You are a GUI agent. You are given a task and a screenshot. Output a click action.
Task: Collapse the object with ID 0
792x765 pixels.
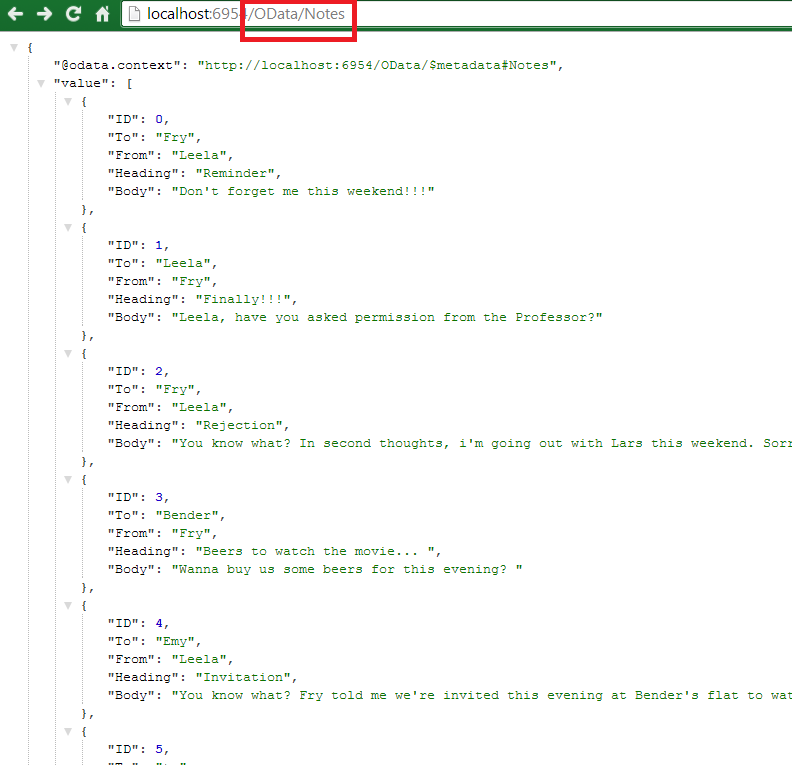(68, 101)
